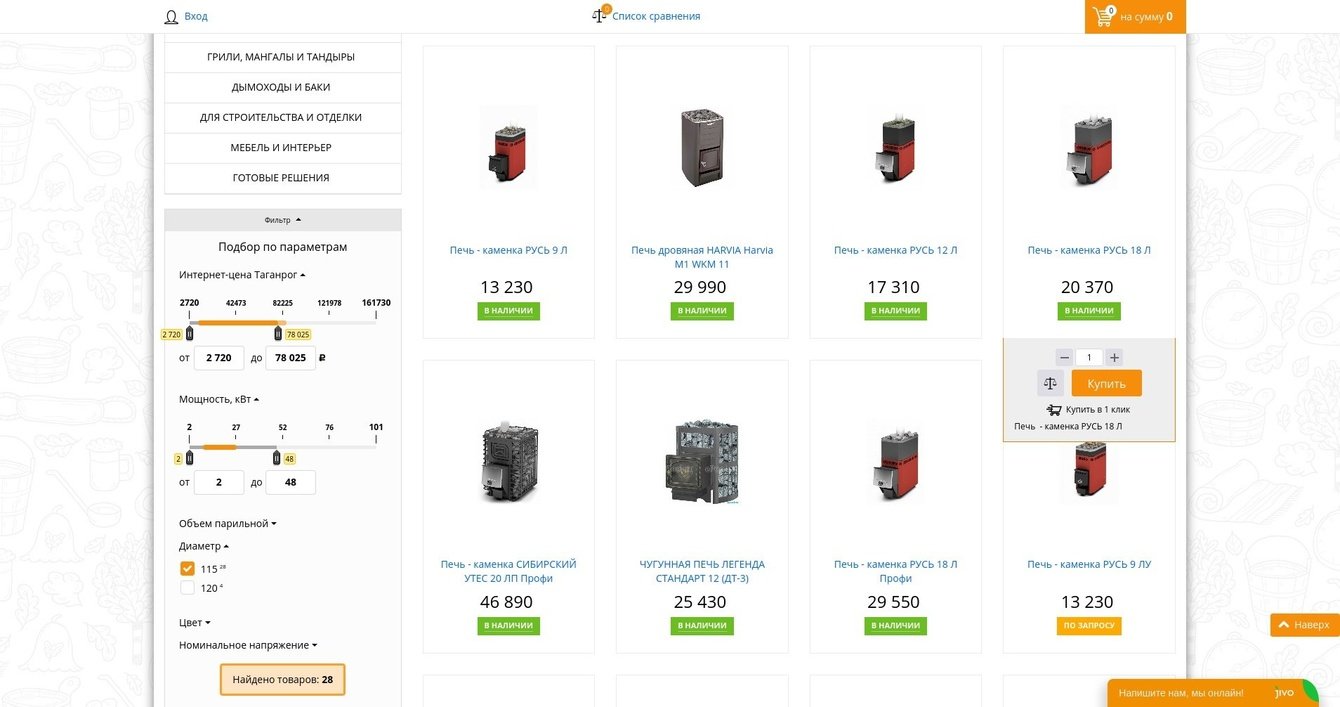Click the one-click buy cart icon
The height and width of the screenshot is (707, 1340).
[1054, 410]
